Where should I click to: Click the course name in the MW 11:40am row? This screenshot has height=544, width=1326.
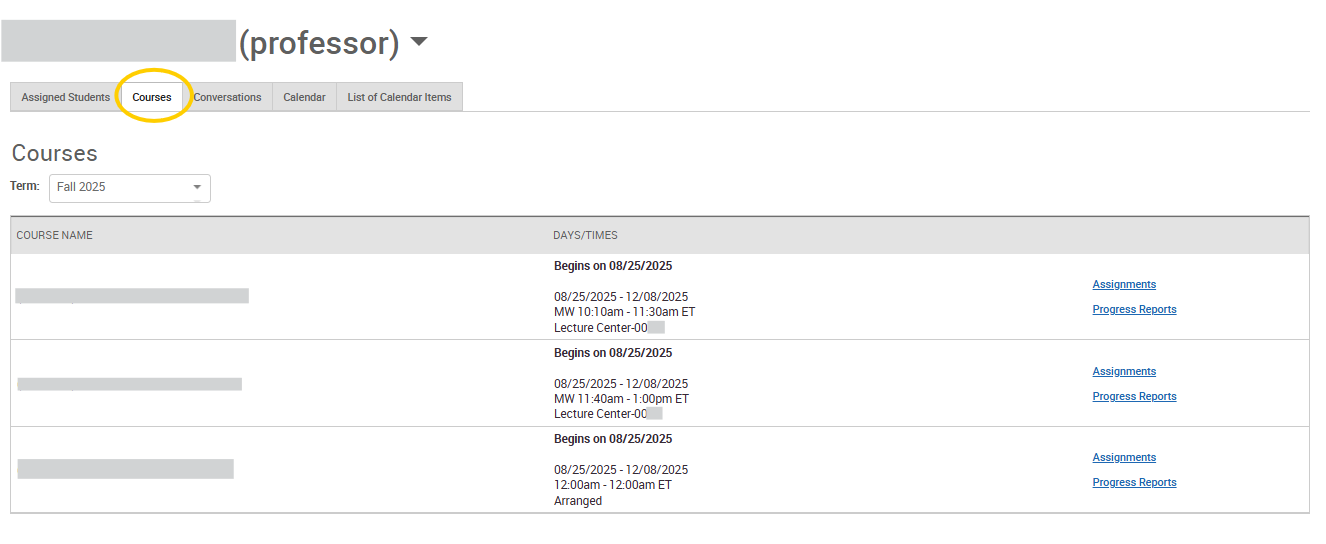129,384
